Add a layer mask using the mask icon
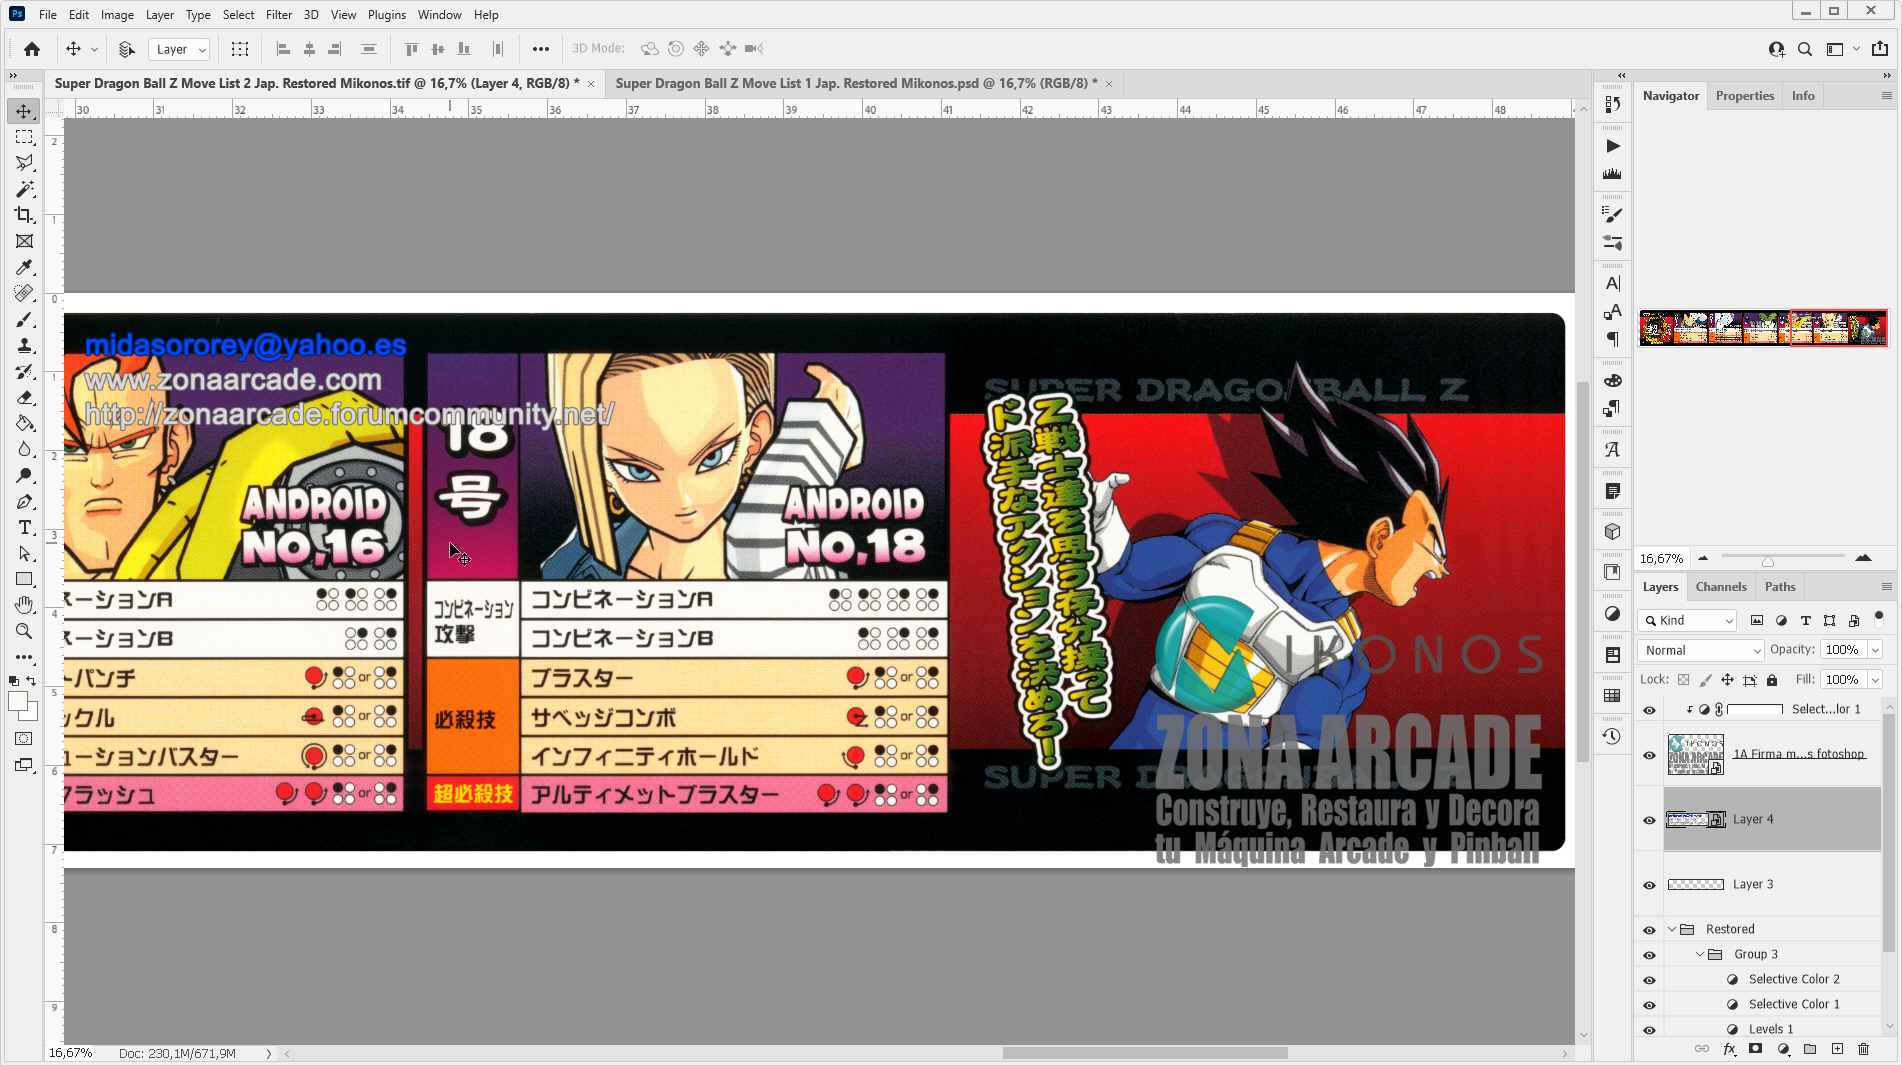 [1756, 1049]
